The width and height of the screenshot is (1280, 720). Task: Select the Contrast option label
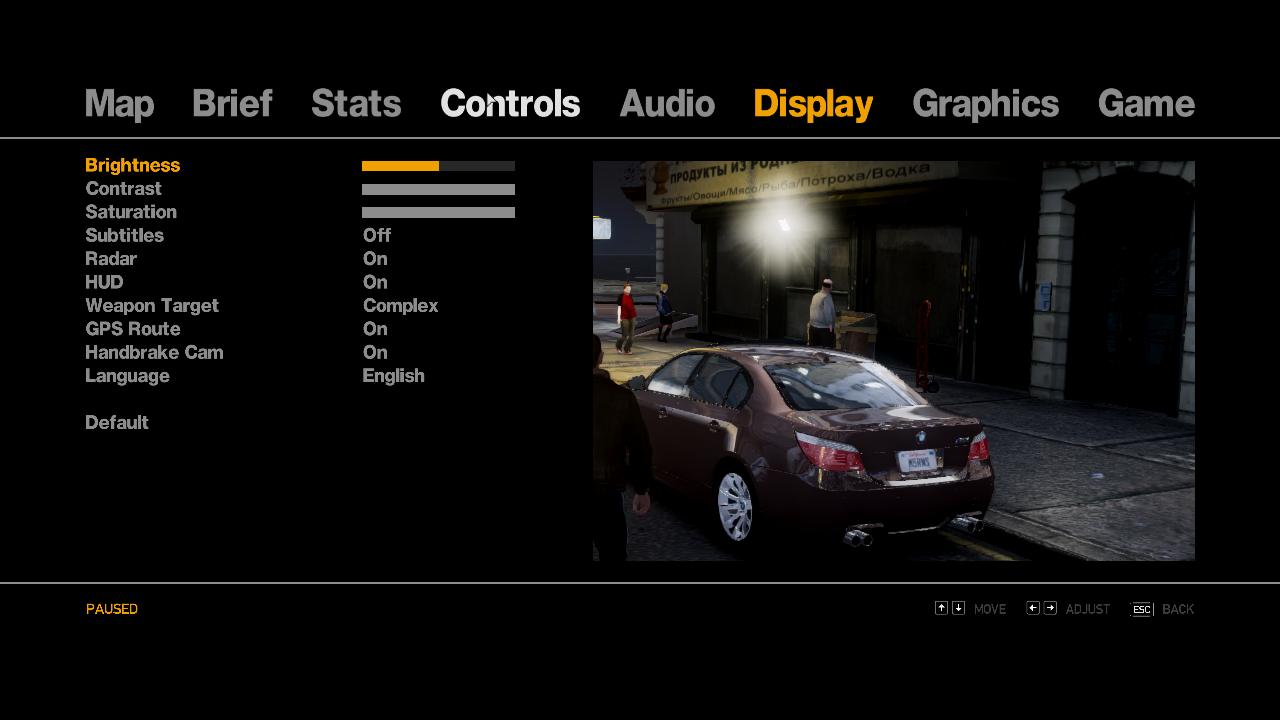123,189
